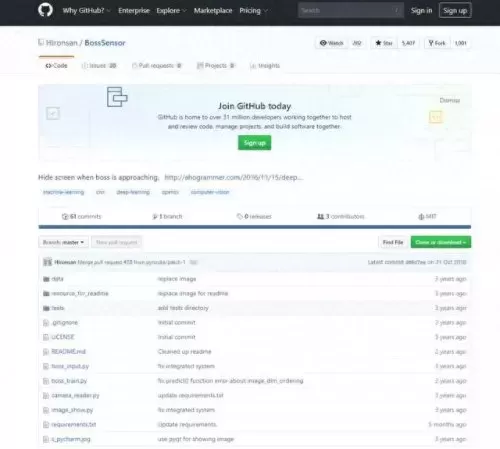Screen dimensions: 500x449
Task: Switch to the Issues tab
Action: tap(99, 66)
